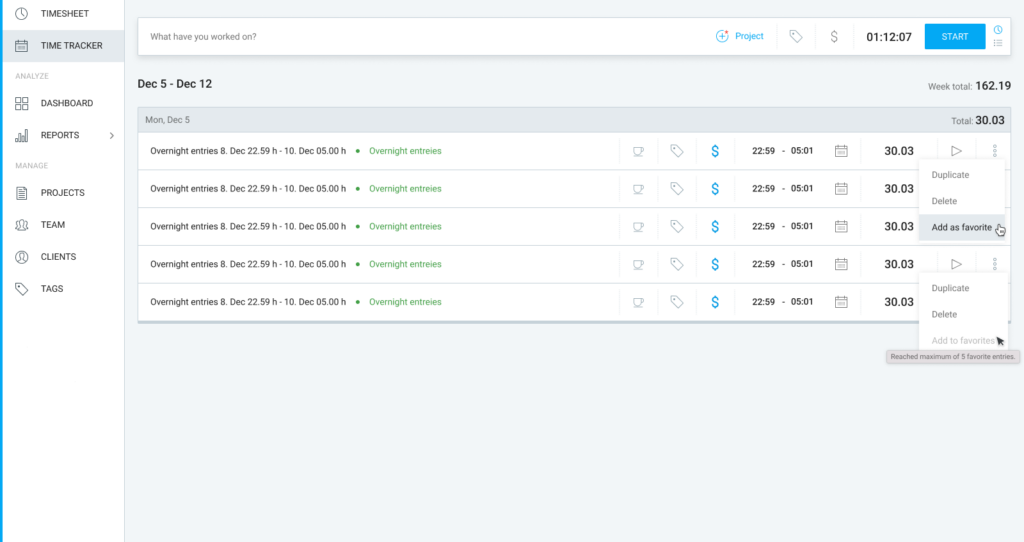1024x542 pixels.
Task: Open the Timesheet page from the sidebar
Action: pyautogui.click(x=64, y=13)
